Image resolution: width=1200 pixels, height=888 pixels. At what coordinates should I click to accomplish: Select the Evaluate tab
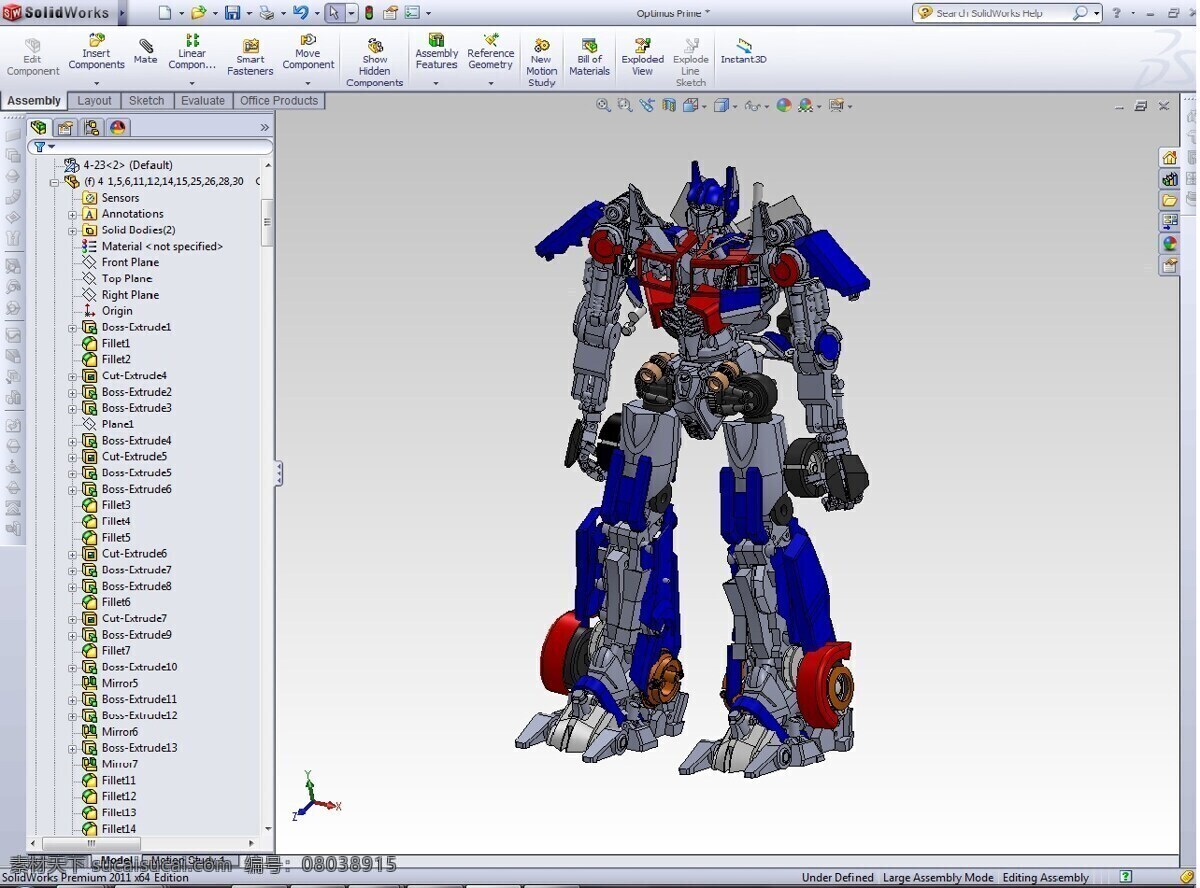pos(203,101)
